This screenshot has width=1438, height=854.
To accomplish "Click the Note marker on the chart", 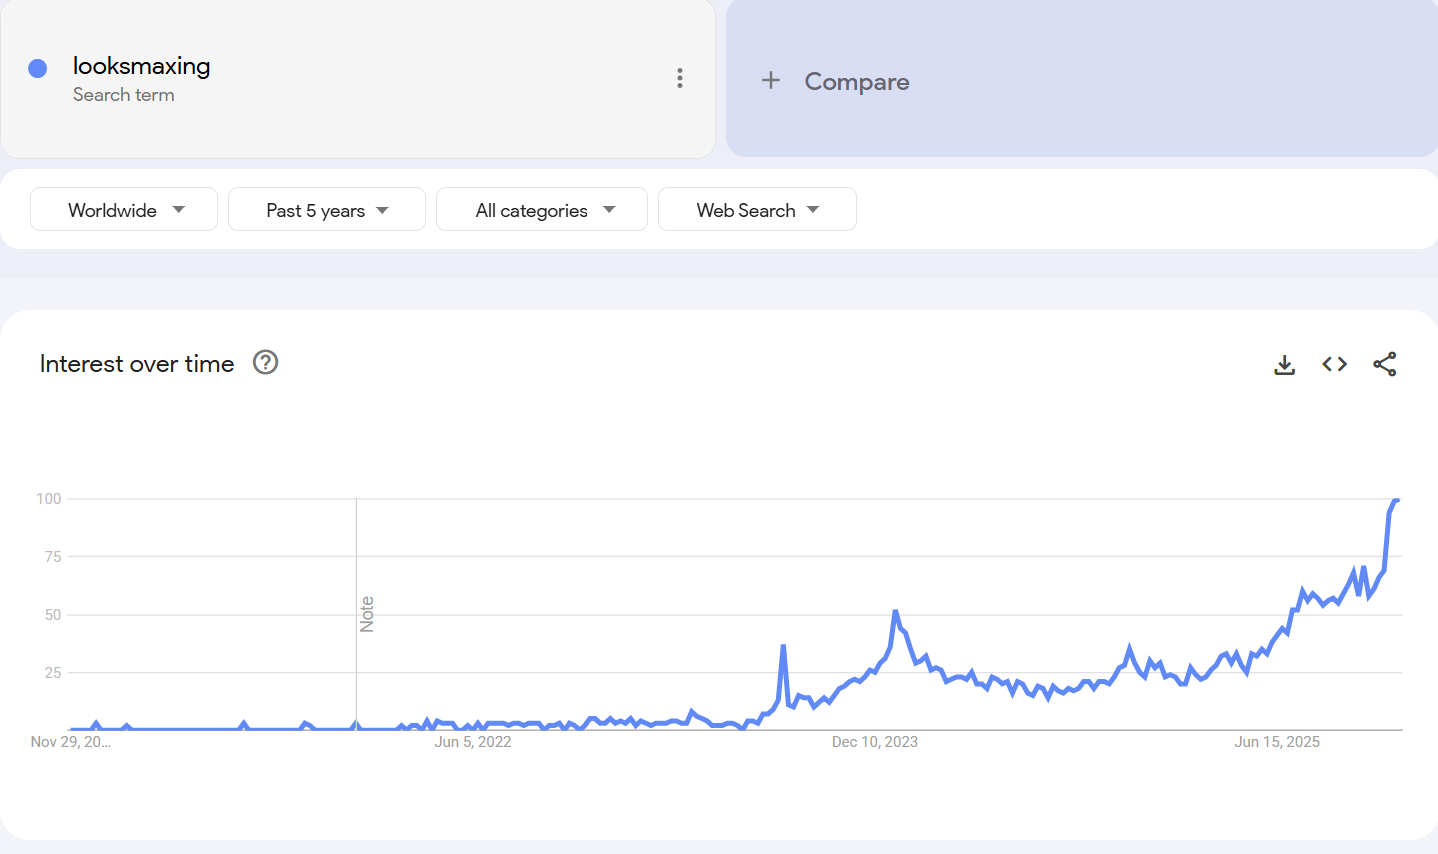I will pos(367,614).
